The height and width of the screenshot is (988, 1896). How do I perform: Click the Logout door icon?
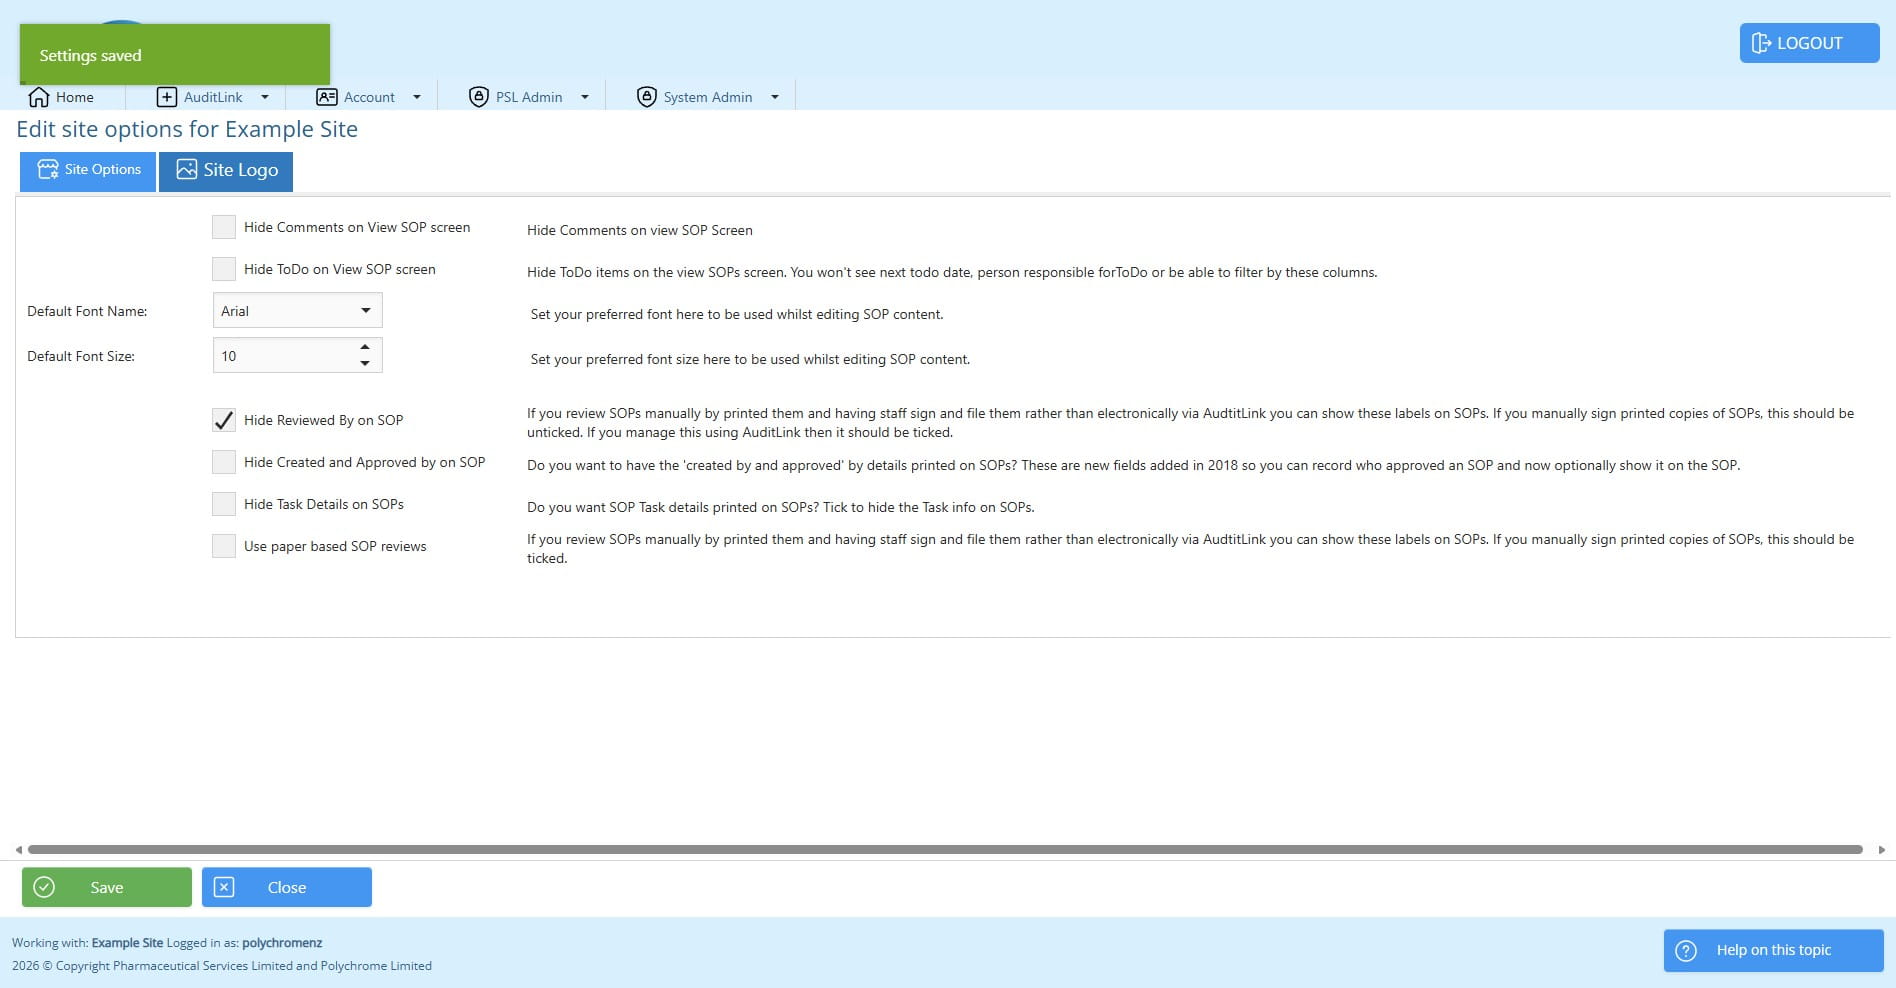point(1761,43)
